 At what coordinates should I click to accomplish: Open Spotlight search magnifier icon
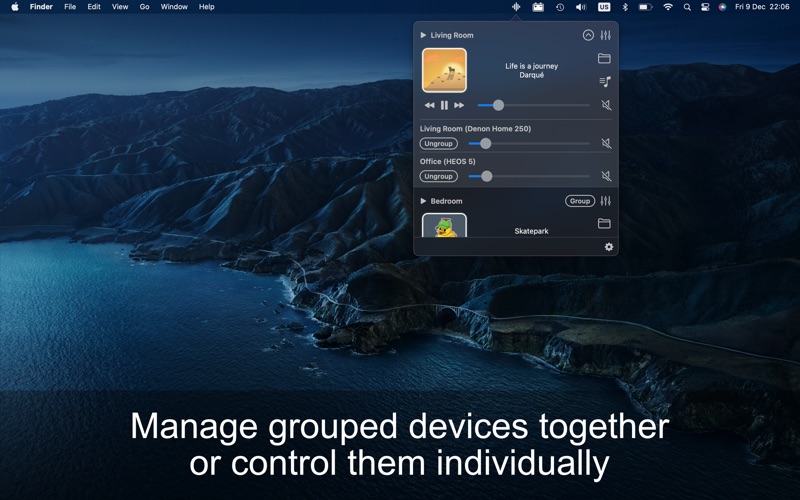(x=687, y=7)
